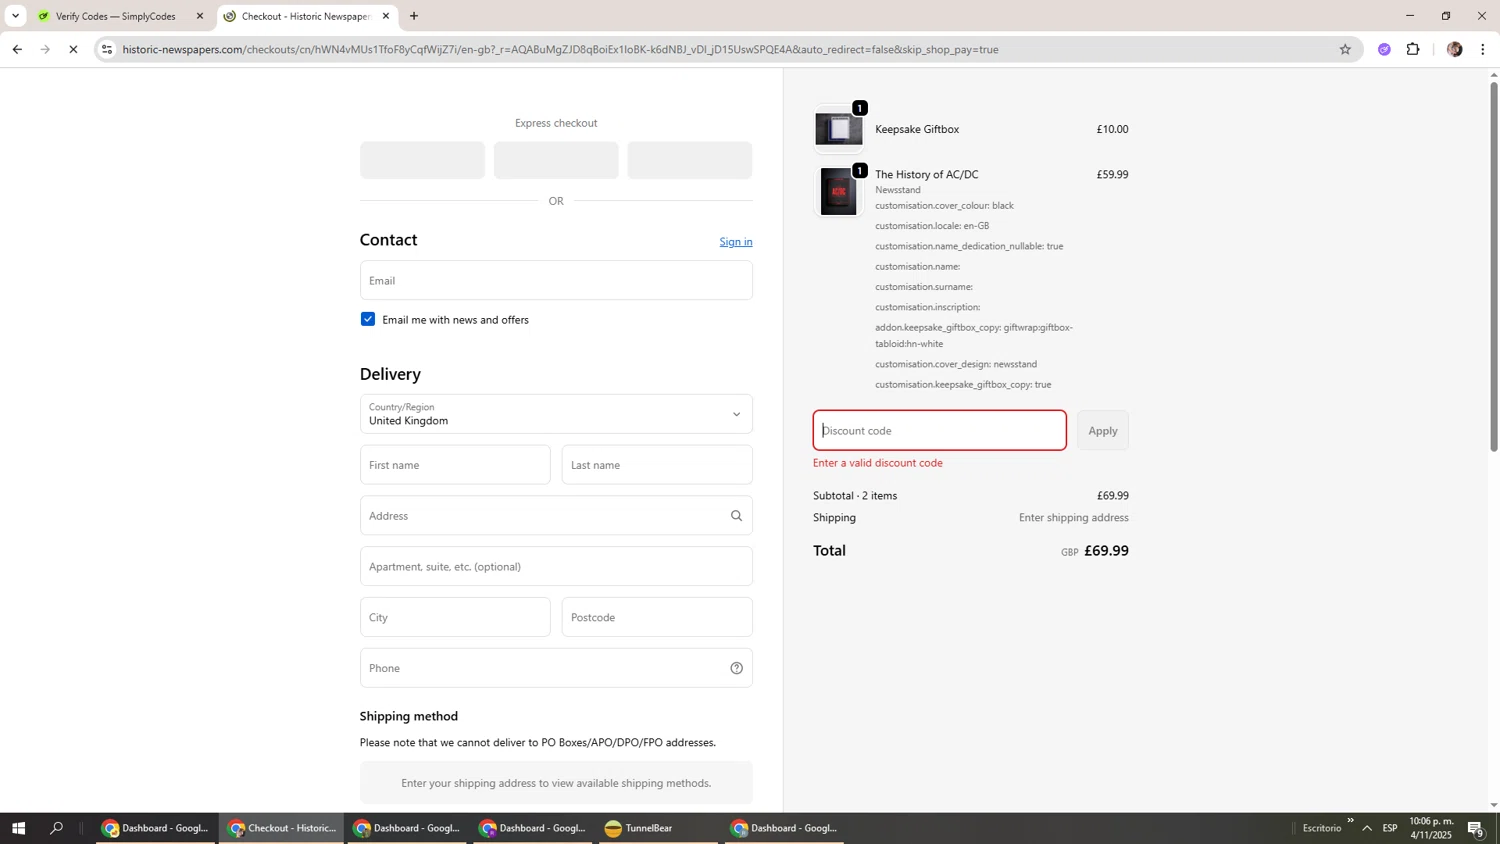The height and width of the screenshot is (844, 1500).
Task: Open Chrome three-dot menu
Action: click(x=1482, y=49)
